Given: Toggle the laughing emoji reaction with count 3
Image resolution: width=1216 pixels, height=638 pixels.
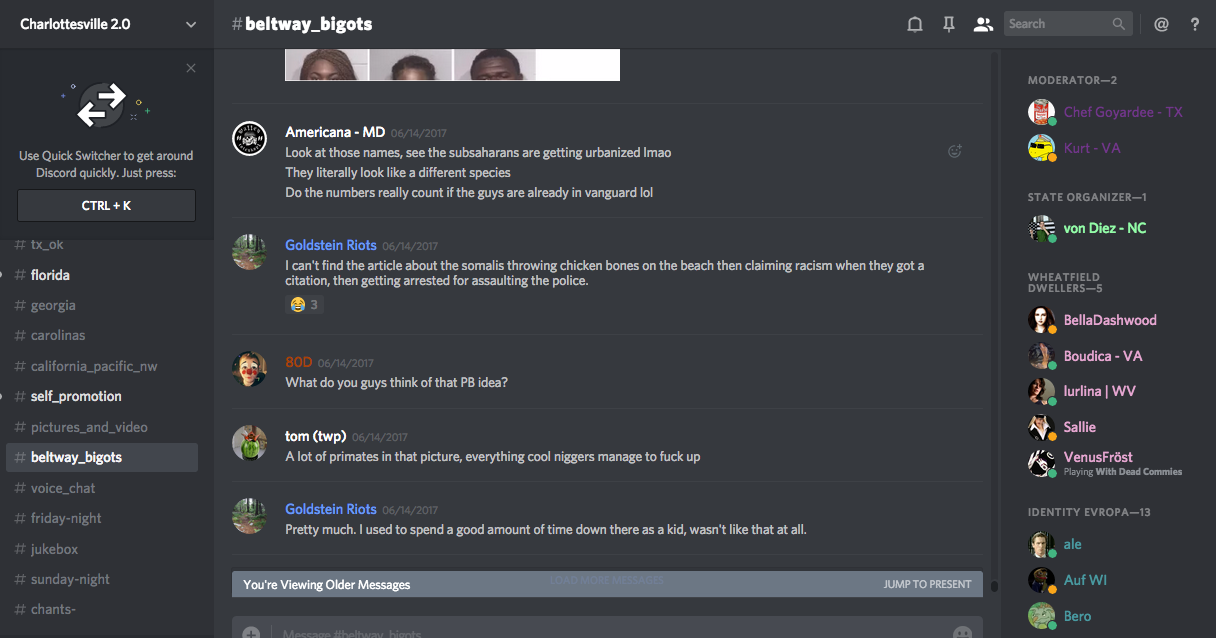Looking at the screenshot, I should pyautogui.click(x=304, y=304).
